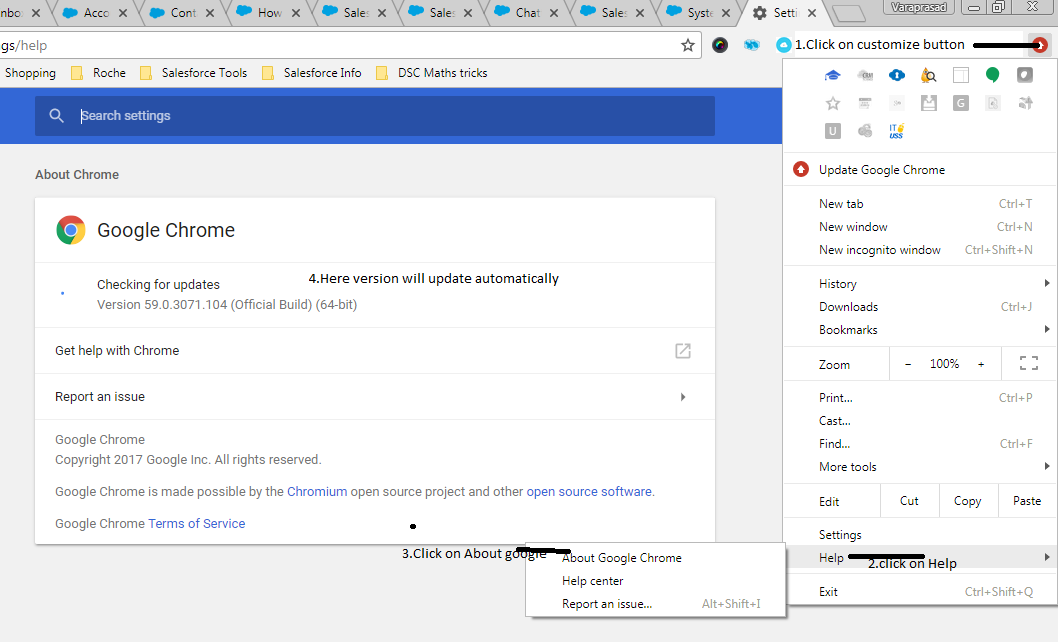Select New tab from the Chrome menu
Viewport: 1058px width, 642px height.
920,204
